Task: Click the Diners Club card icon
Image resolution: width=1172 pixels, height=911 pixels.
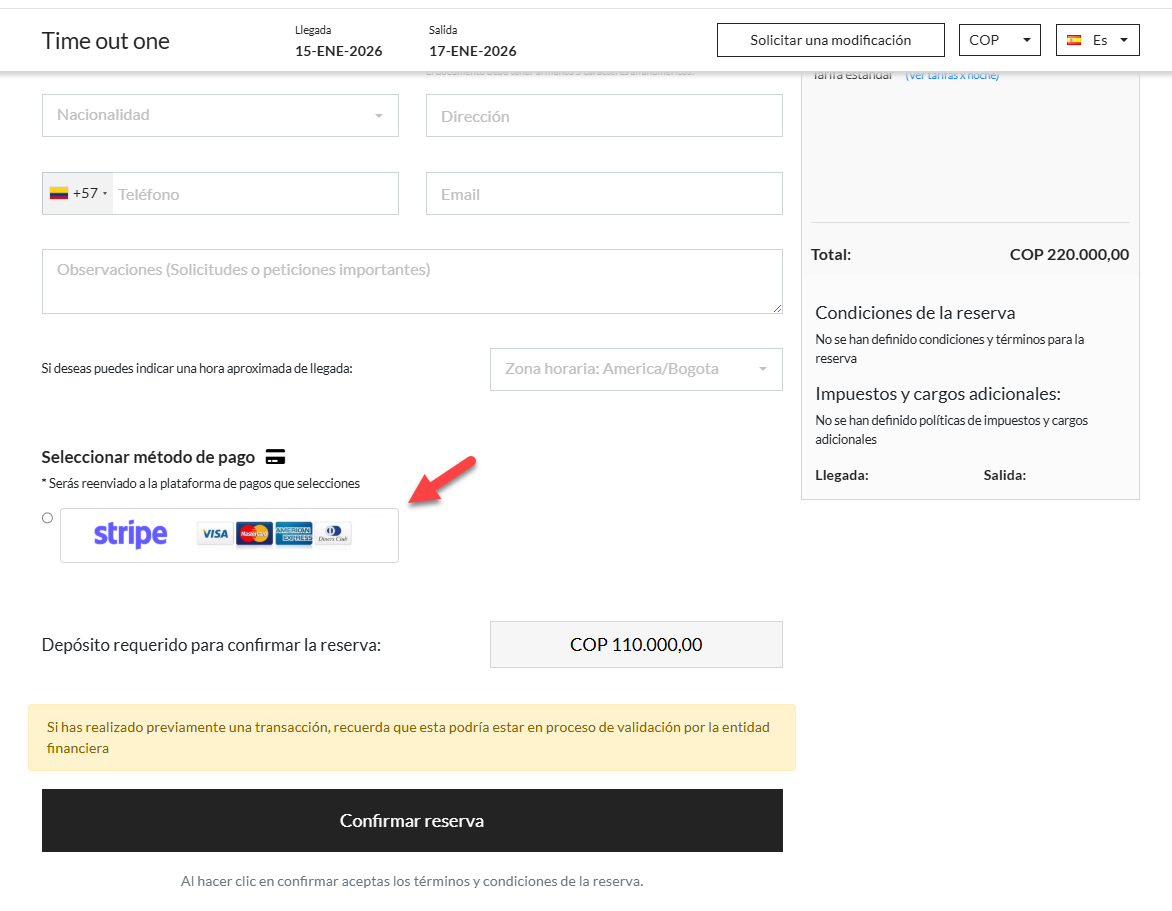Action: point(333,534)
